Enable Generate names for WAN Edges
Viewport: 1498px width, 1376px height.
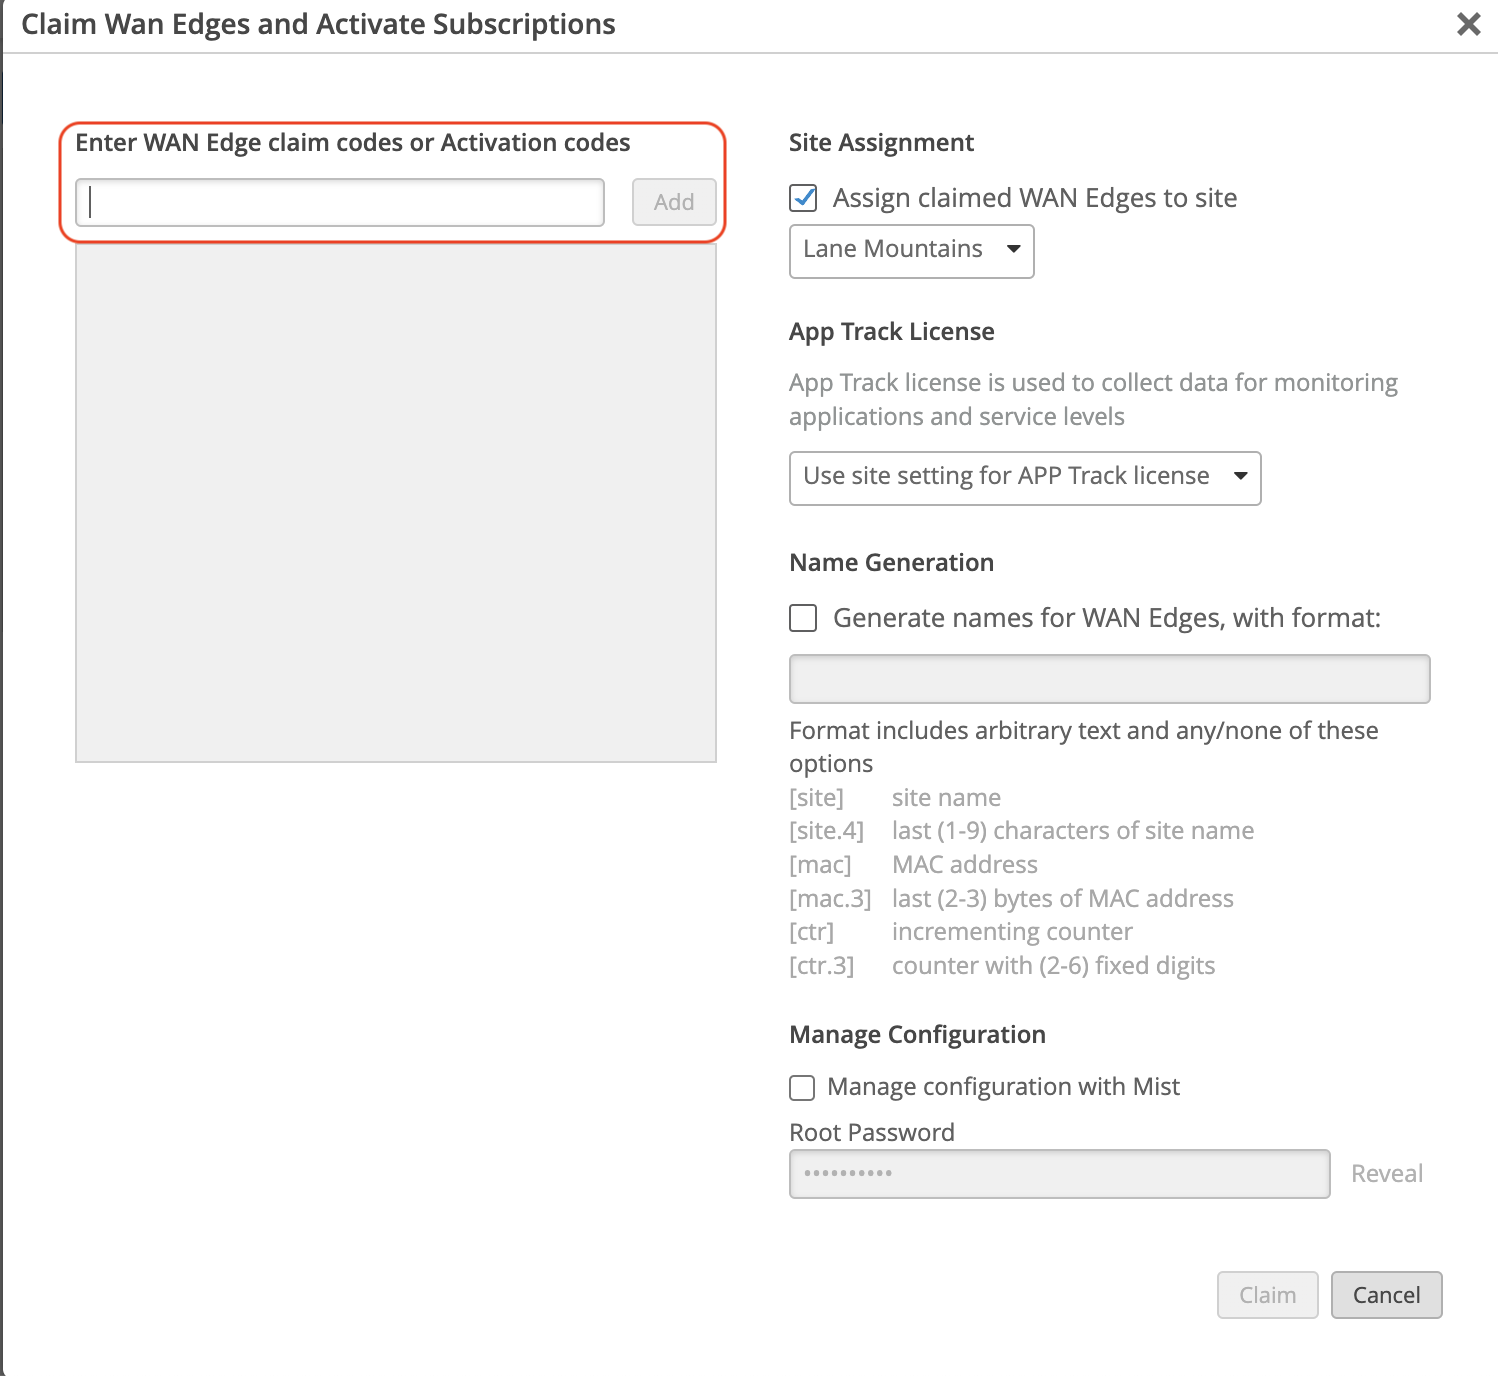pos(803,618)
